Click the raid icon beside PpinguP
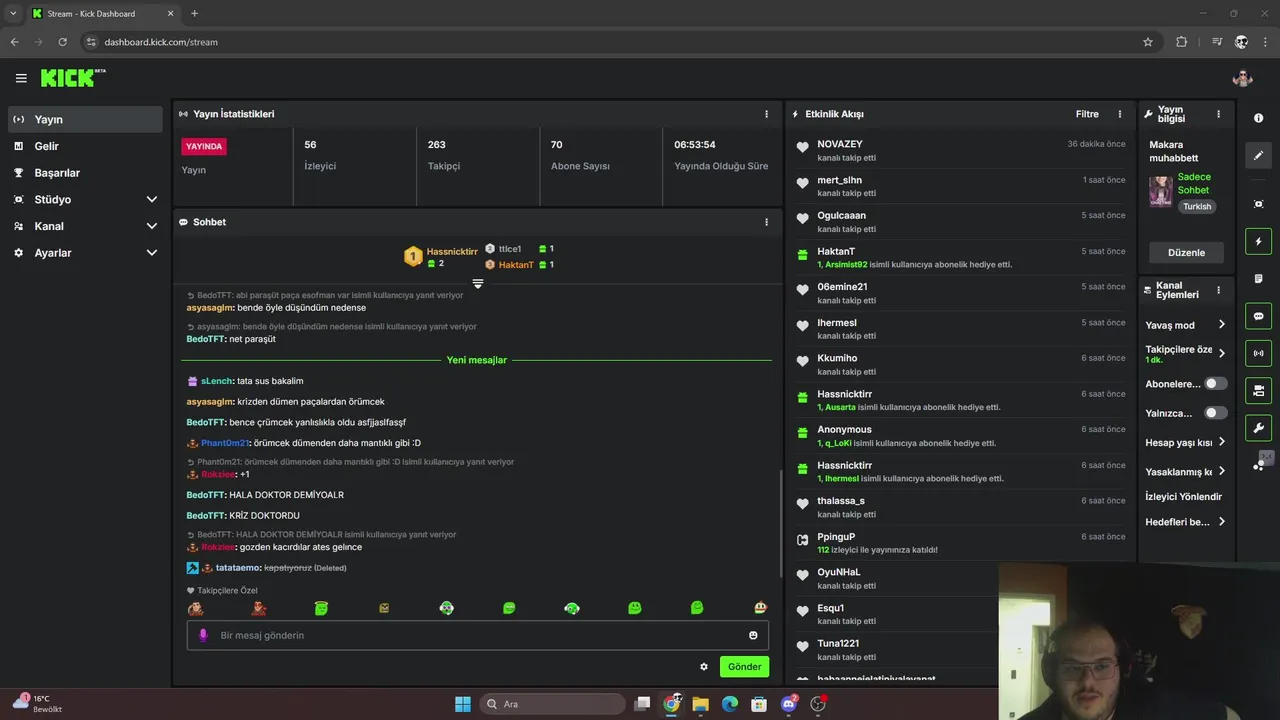Image resolution: width=1280 pixels, height=720 pixels. click(802, 540)
